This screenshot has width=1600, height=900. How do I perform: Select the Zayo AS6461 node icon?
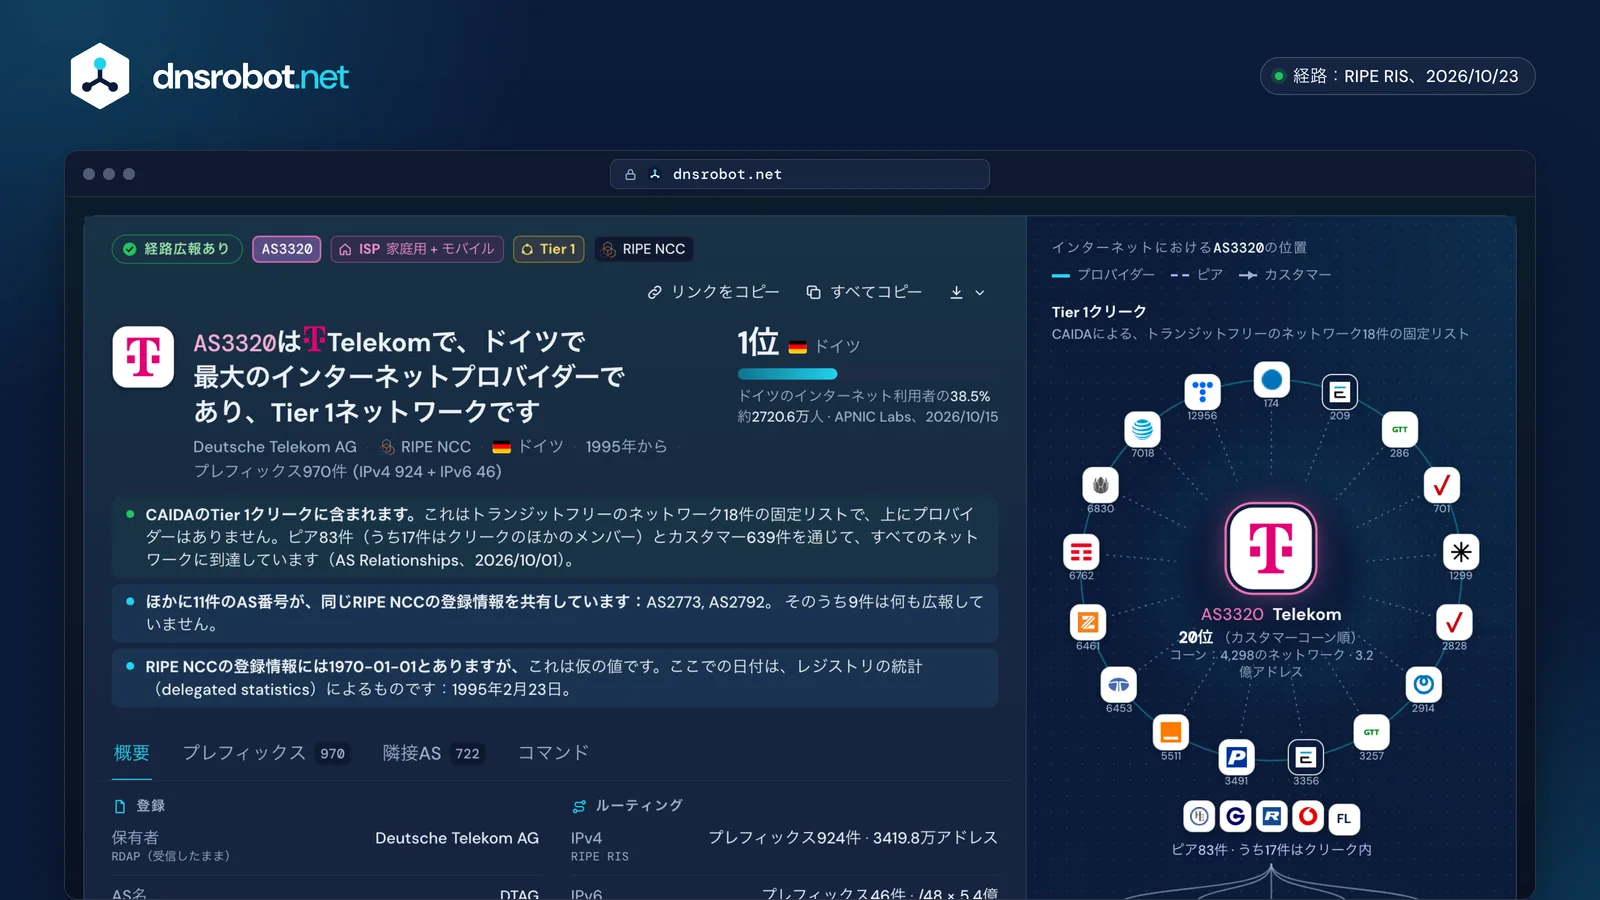pos(1088,623)
